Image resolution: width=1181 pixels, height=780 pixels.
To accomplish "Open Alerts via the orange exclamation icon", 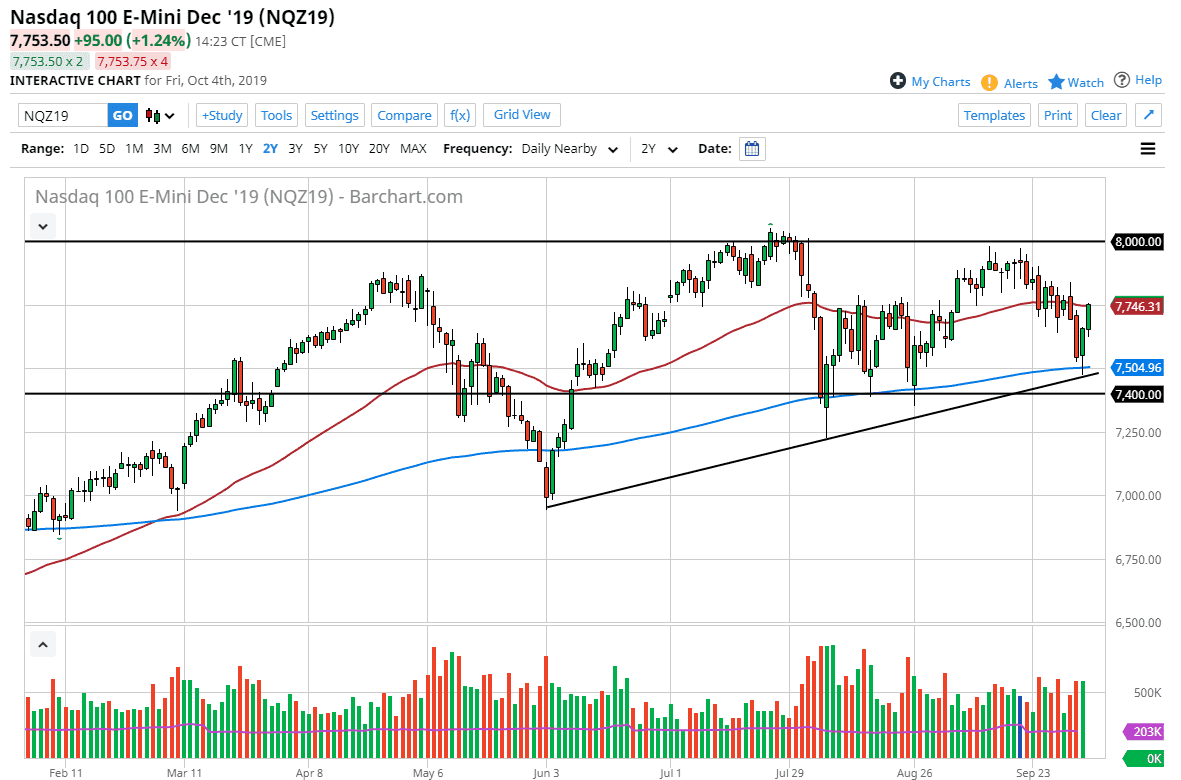I will tap(990, 82).
